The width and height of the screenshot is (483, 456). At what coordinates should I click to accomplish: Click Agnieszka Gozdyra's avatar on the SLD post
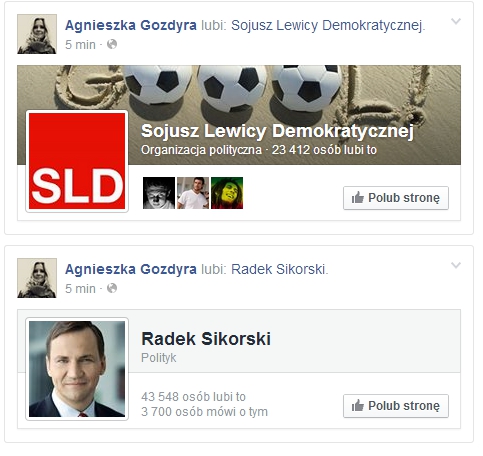(x=37, y=34)
